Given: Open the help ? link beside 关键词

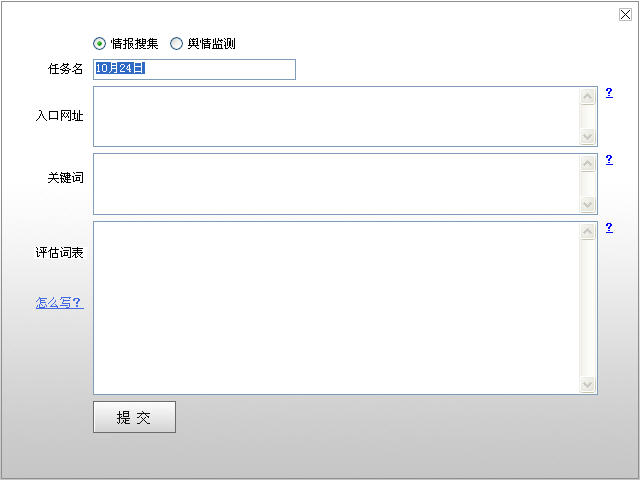Looking at the screenshot, I should [609, 160].
